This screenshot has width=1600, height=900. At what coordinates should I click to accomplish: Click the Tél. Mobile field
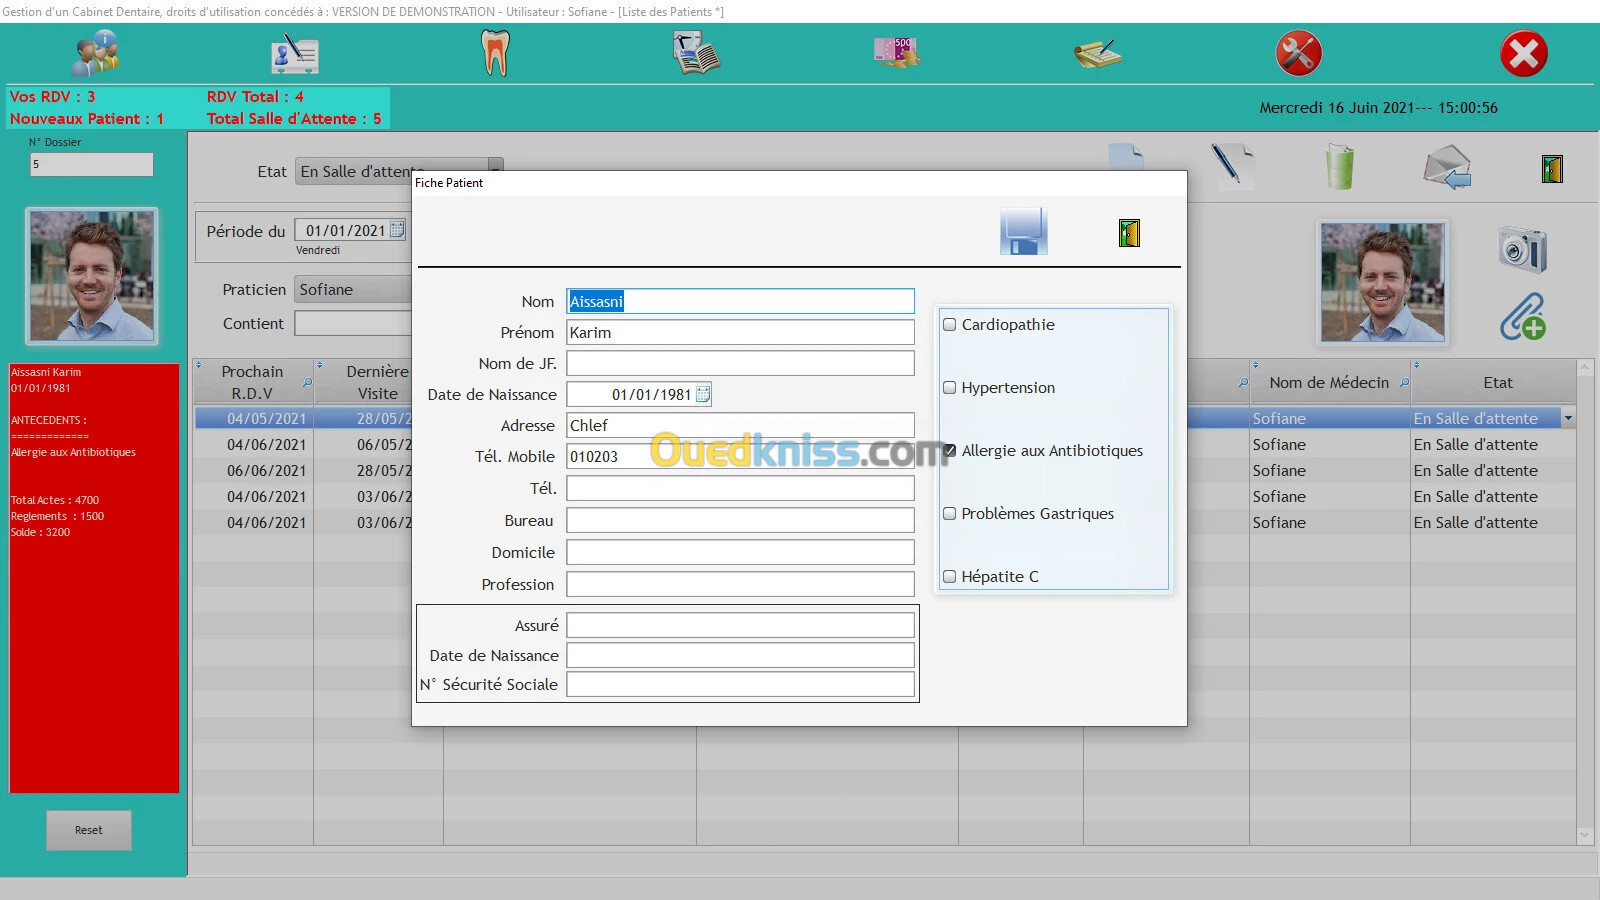(x=740, y=456)
